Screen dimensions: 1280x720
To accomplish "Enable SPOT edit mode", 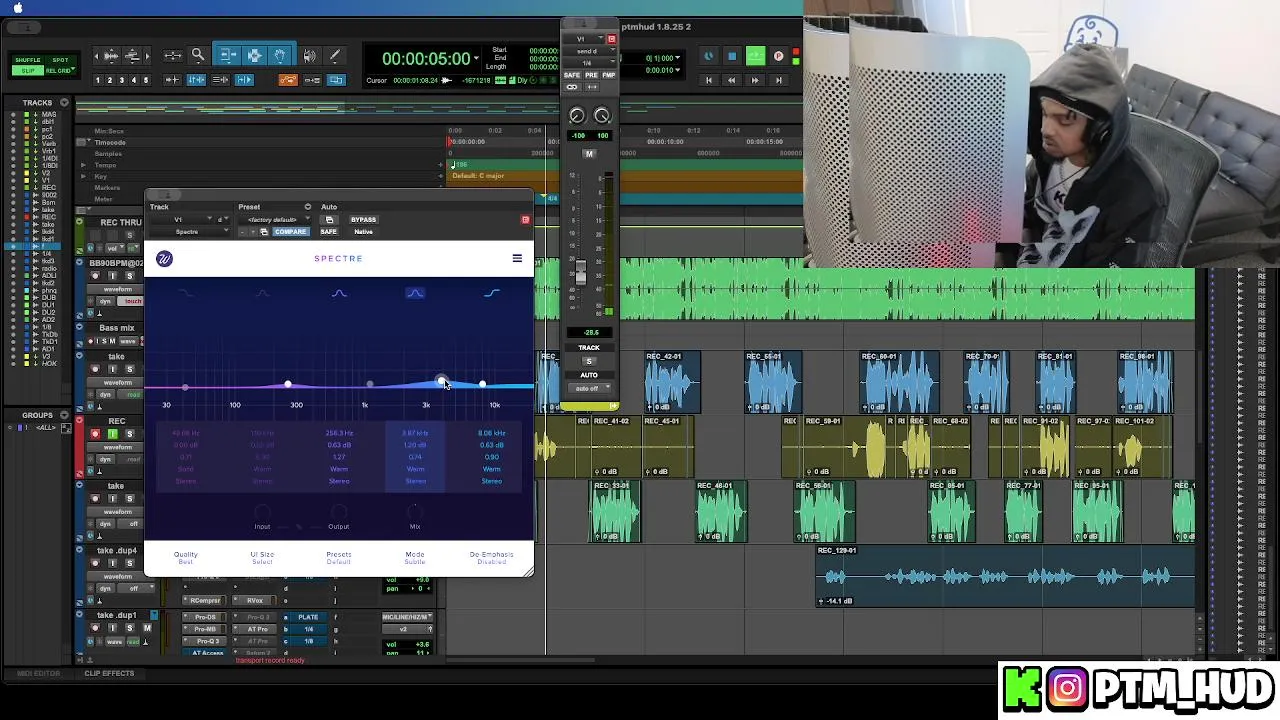I will click(60, 60).
